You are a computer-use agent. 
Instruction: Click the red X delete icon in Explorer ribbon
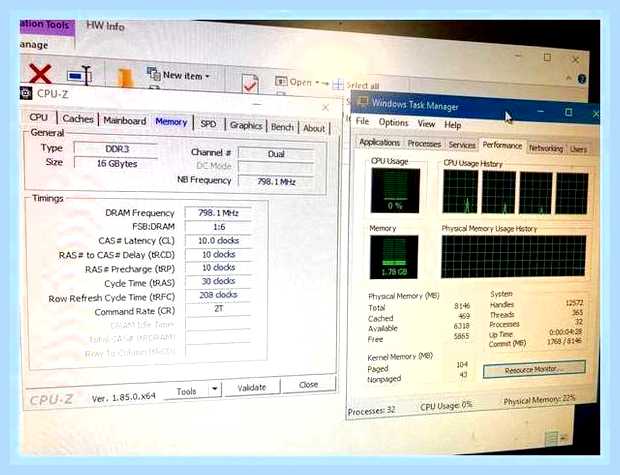pyautogui.click(x=40, y=74)
